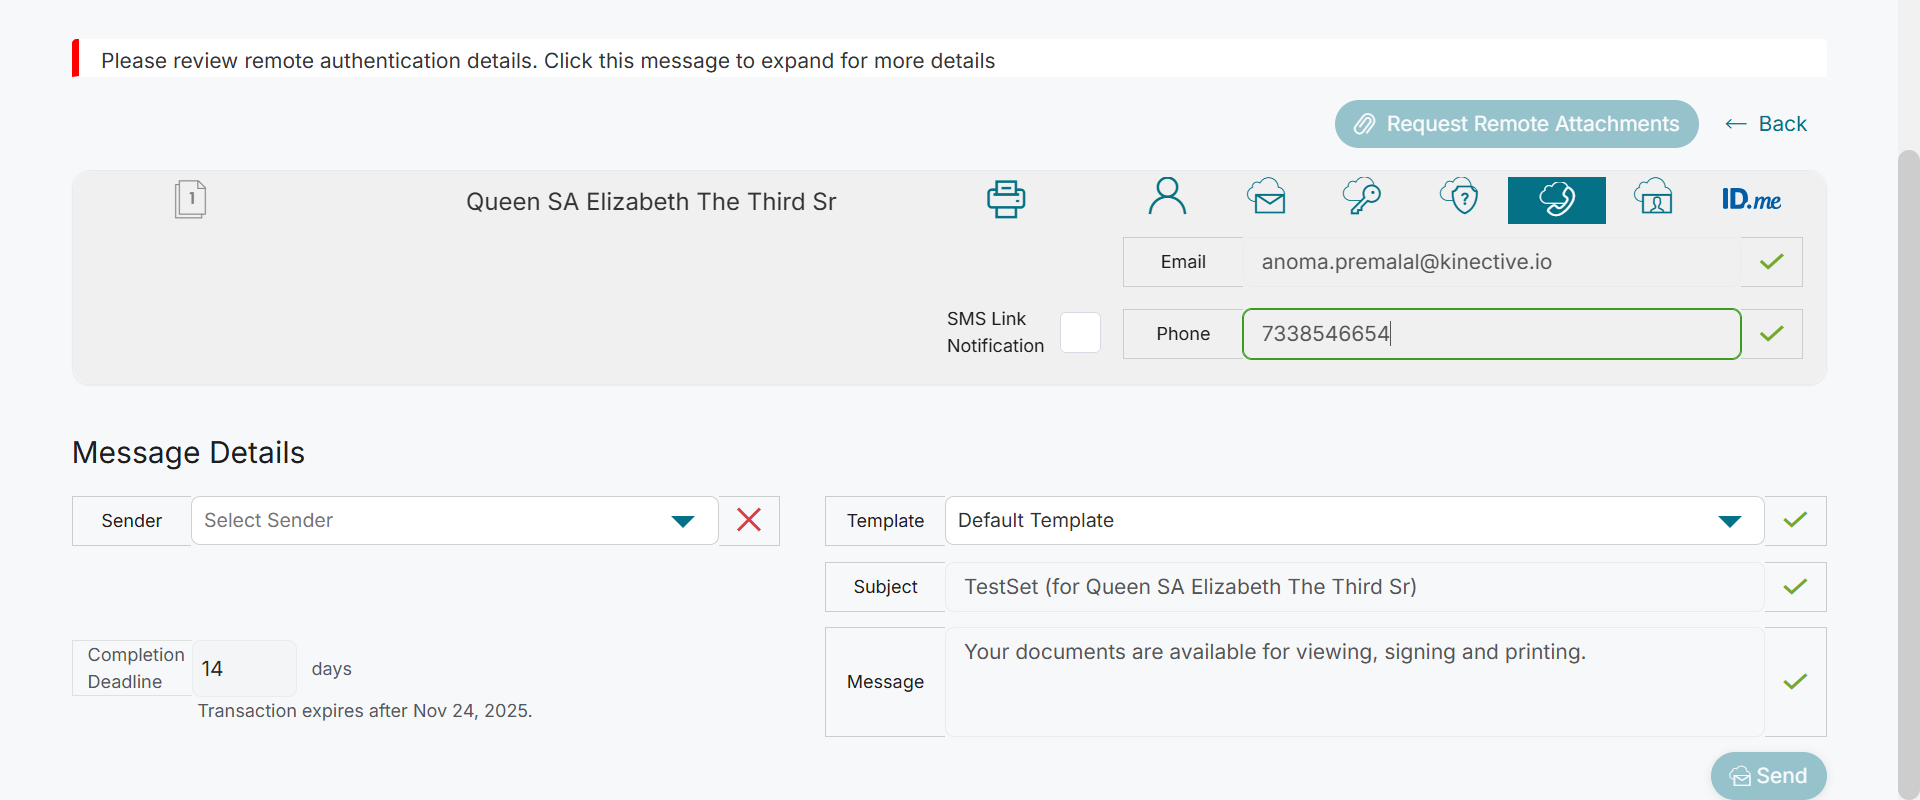Click into the Phone number field
The height and width of the screenshot is (800, 1920).
(1490, 334)
